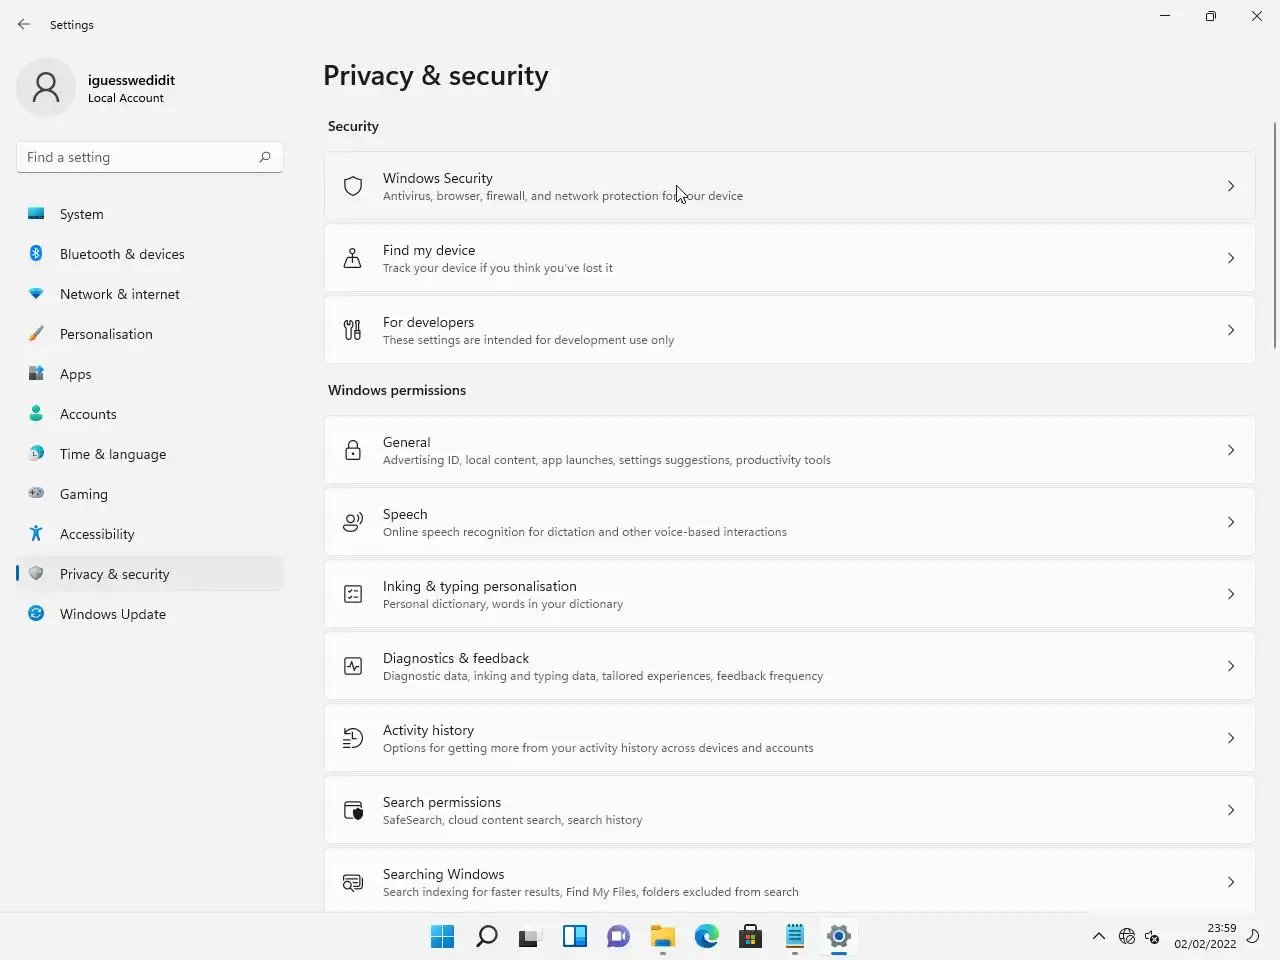Click the For developers tools icon
Image resolution: width=1280 pixels, height=960 pixels.
coord(353,330)
